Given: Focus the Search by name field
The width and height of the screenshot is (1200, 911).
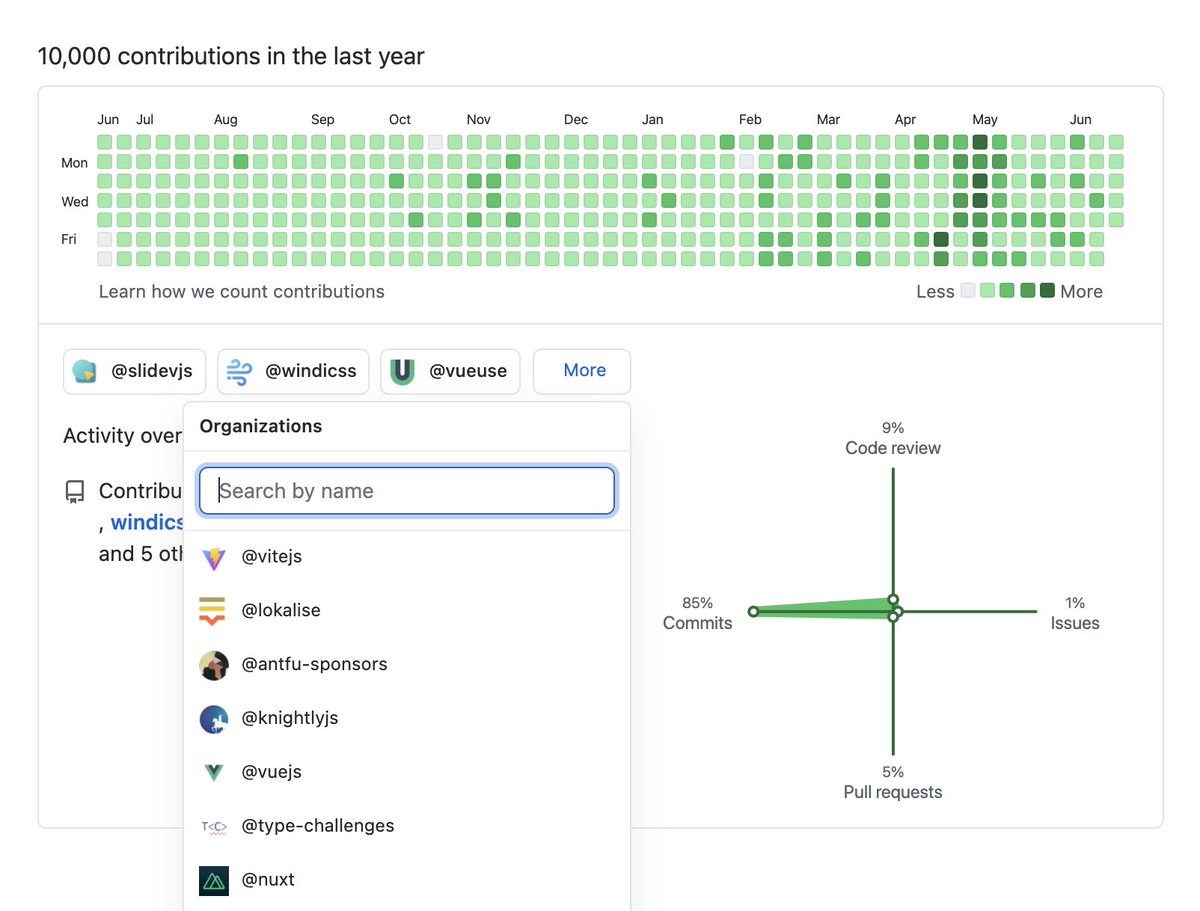Looking at the screenshot, I should [407, 491].
